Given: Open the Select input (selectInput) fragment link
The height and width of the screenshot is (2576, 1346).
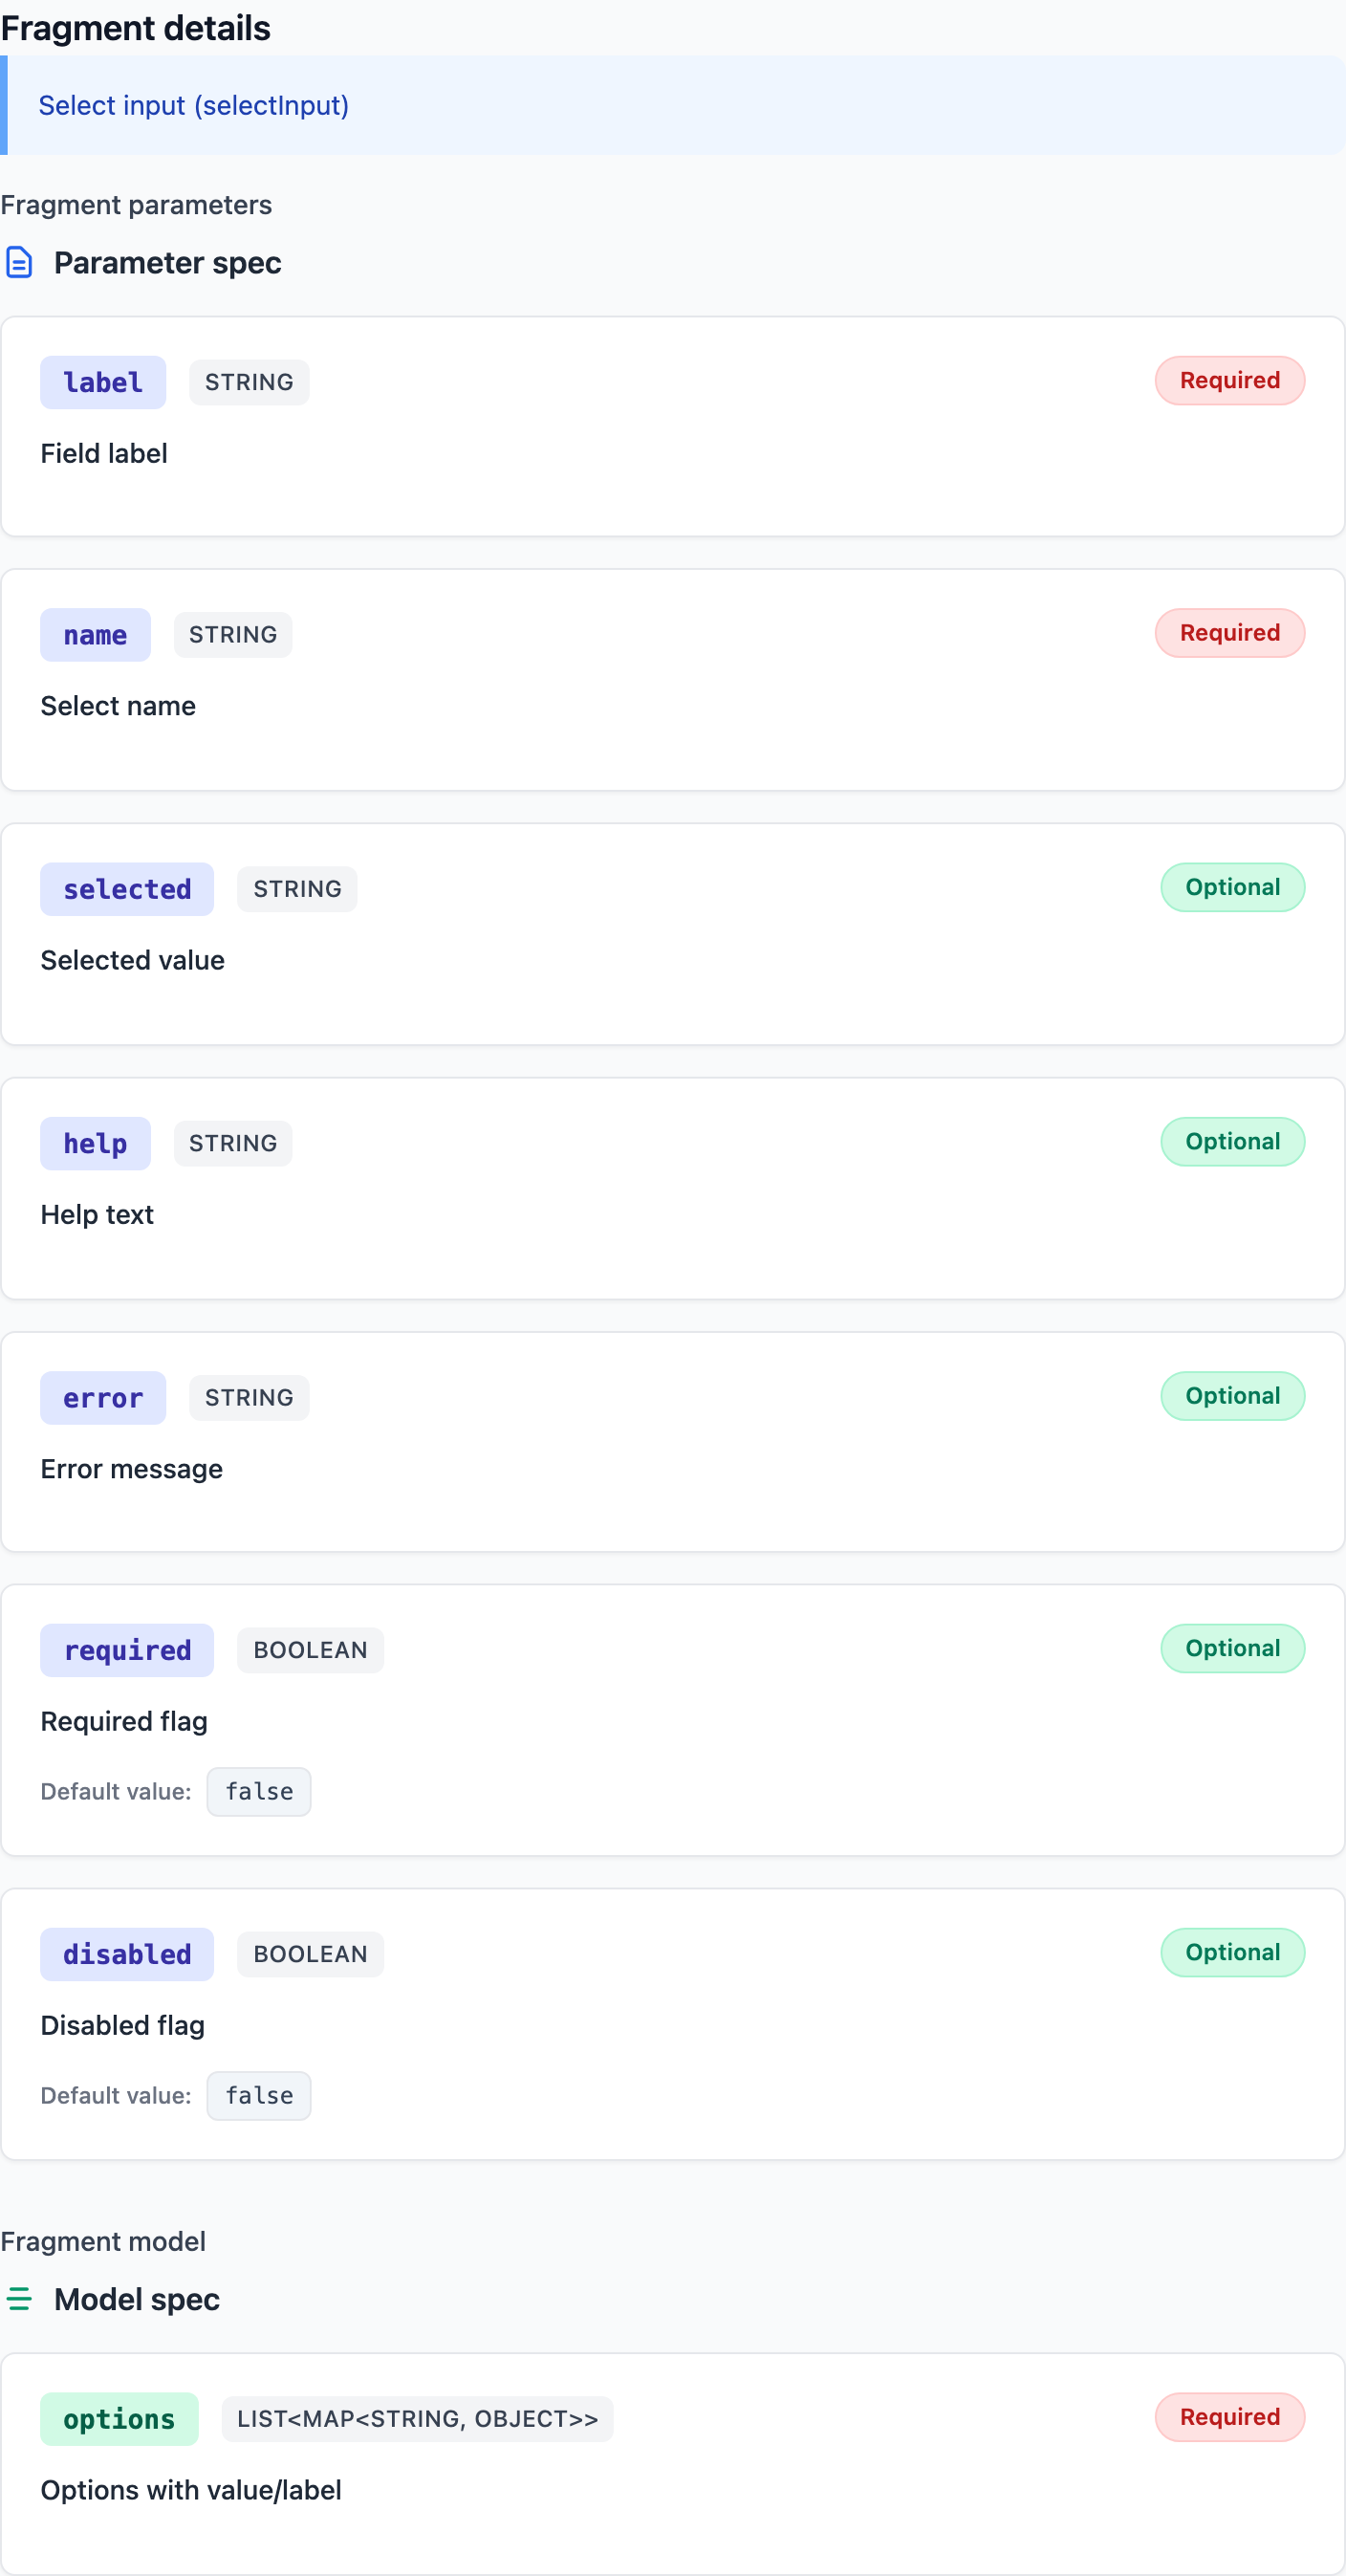Looking at the screenshot, I should (193, 105).
